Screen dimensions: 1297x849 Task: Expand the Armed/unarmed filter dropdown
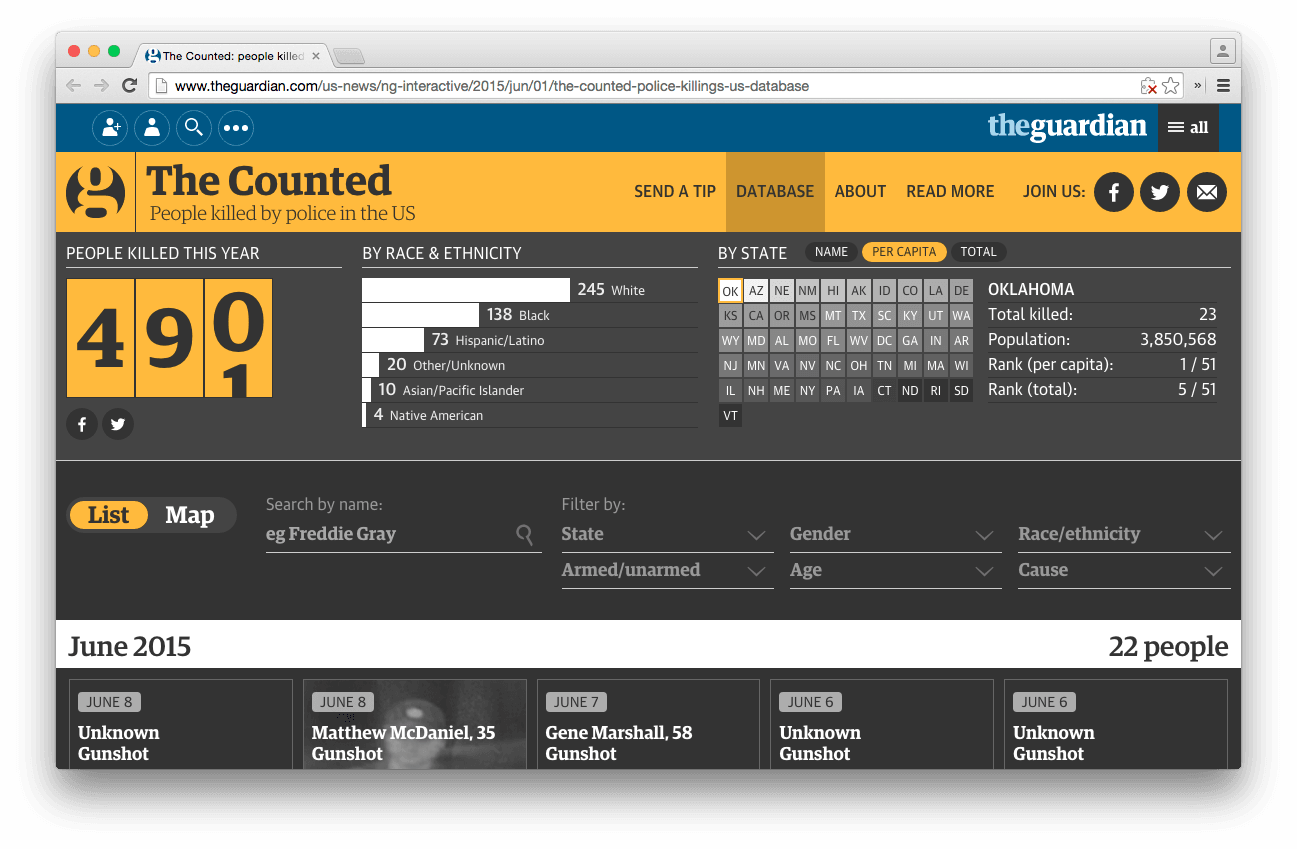point(667,571)
